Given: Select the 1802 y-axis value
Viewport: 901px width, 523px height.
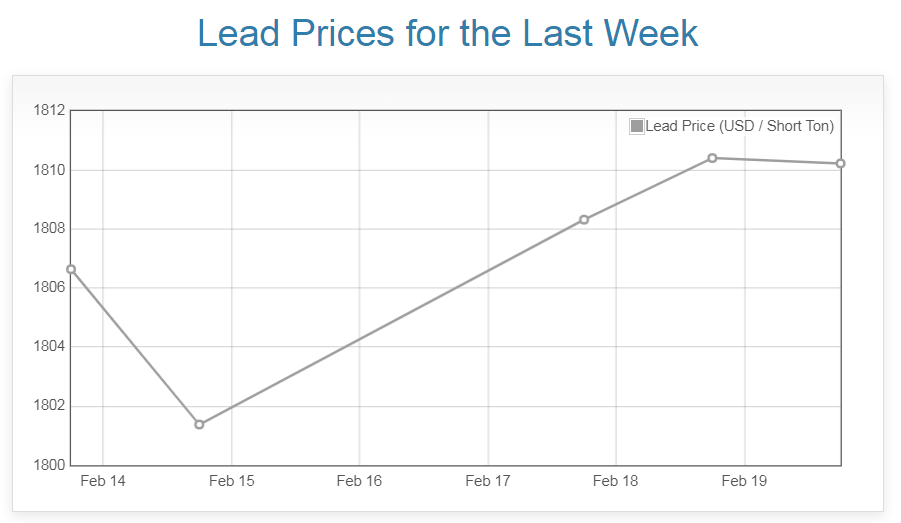Looking at the screenshot, I should (x=49, y=406).
